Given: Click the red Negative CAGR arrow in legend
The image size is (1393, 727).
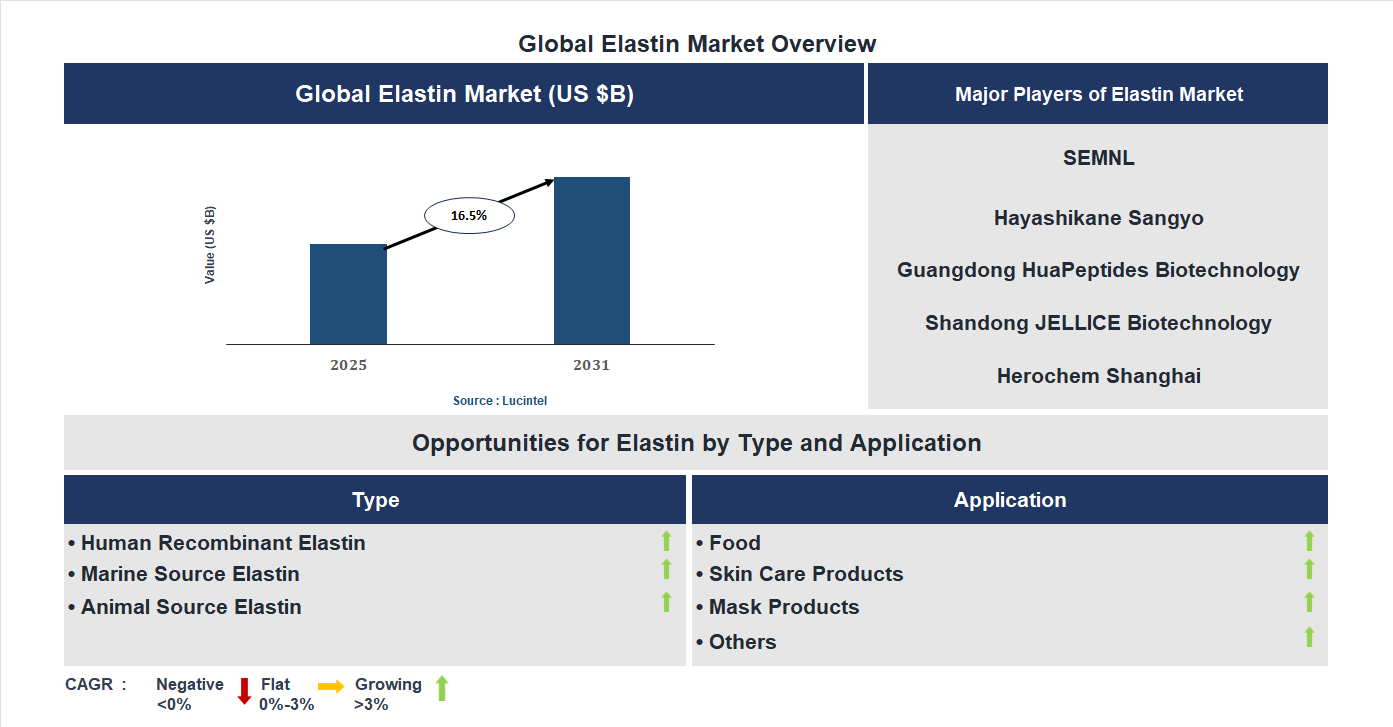Looking at the screenshot, I should 243,691.
